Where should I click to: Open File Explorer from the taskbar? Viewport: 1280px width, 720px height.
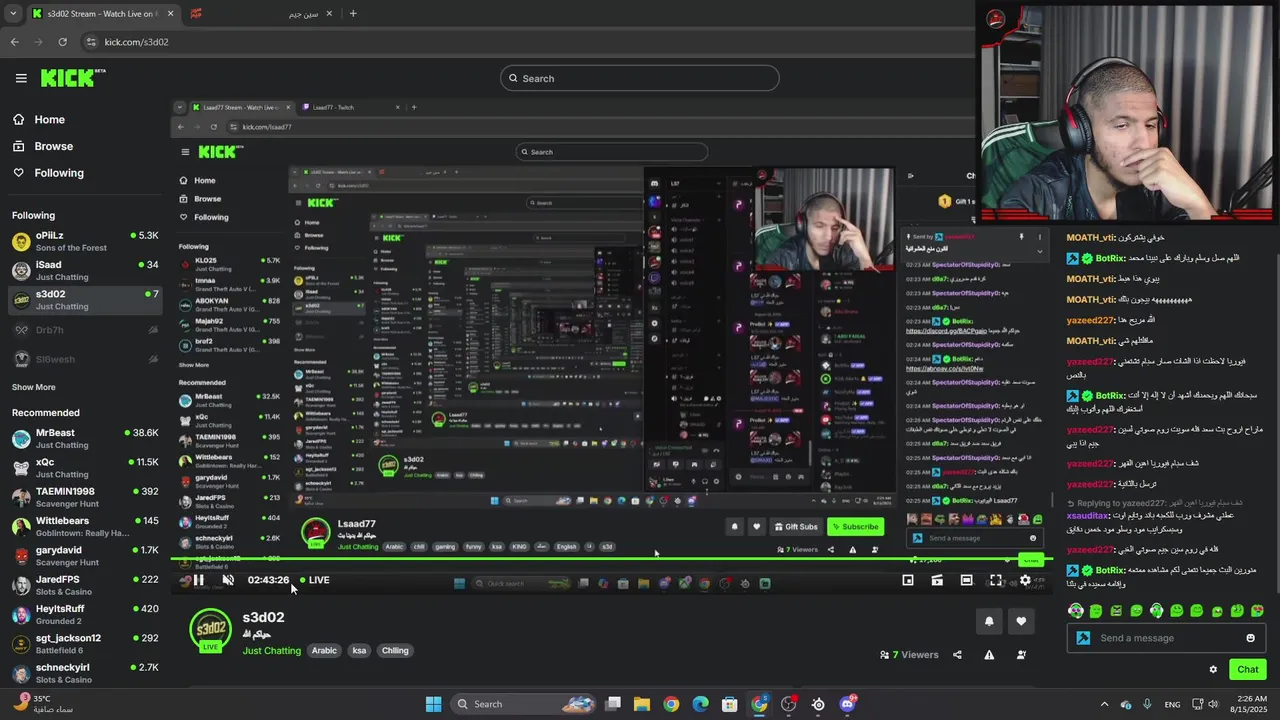[x=641, y=704]
